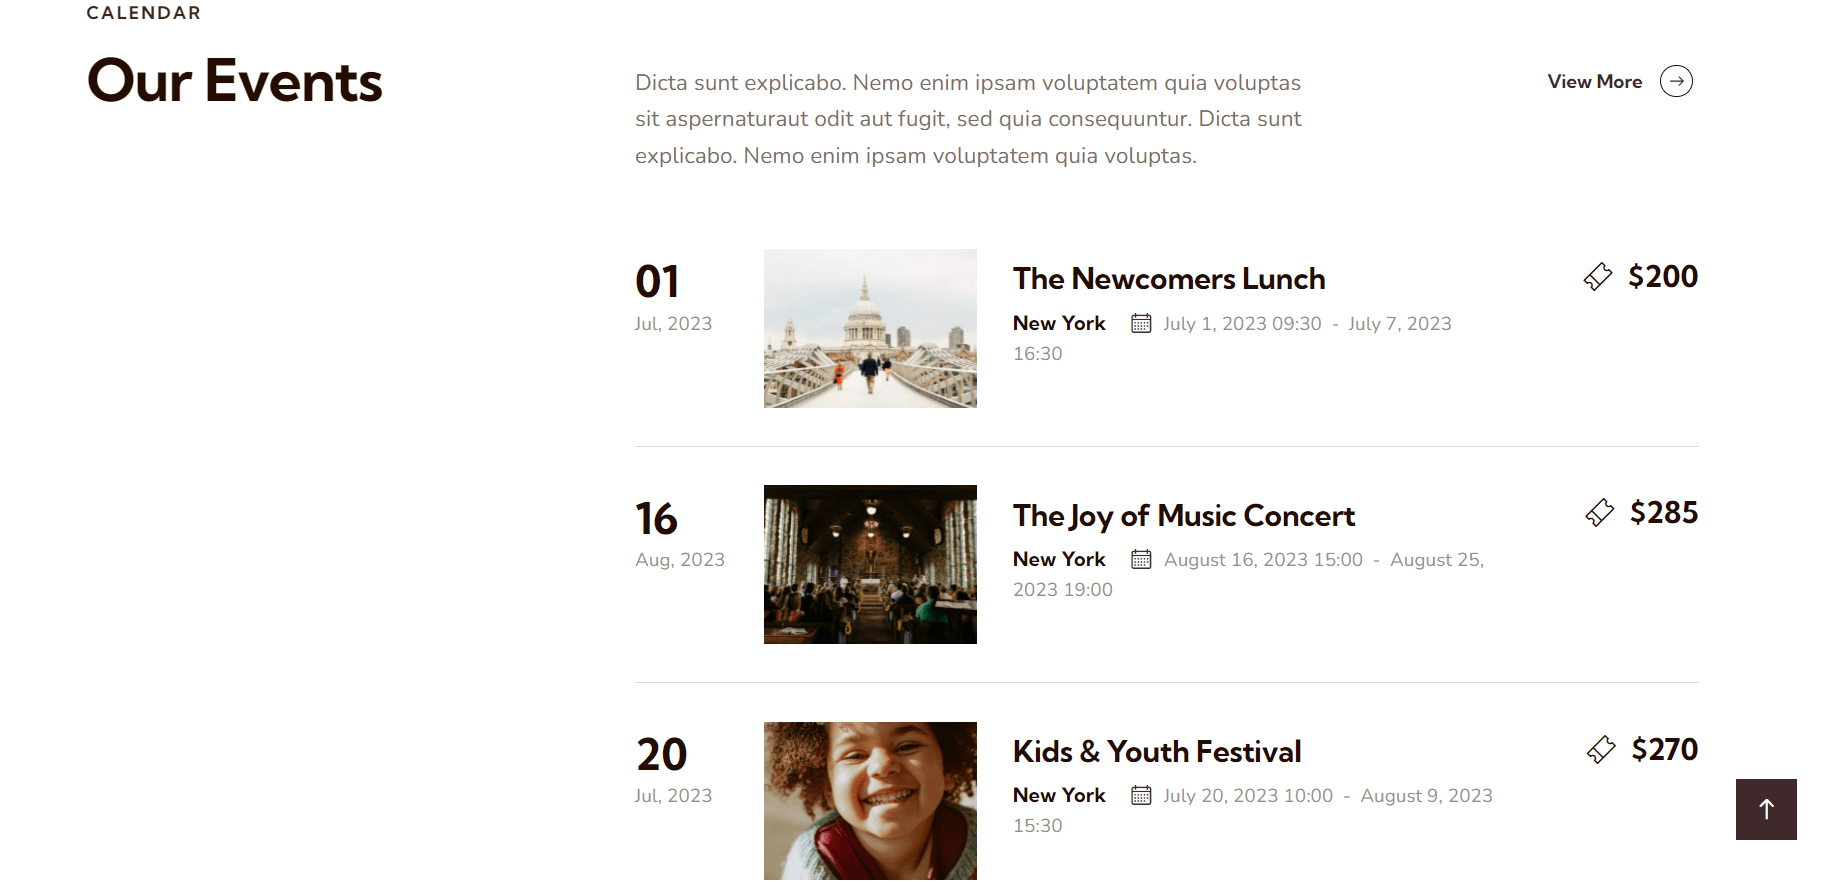
Task: Click calendar icon for Kids & Youth Festival
Action: (x=1141, y=795)
